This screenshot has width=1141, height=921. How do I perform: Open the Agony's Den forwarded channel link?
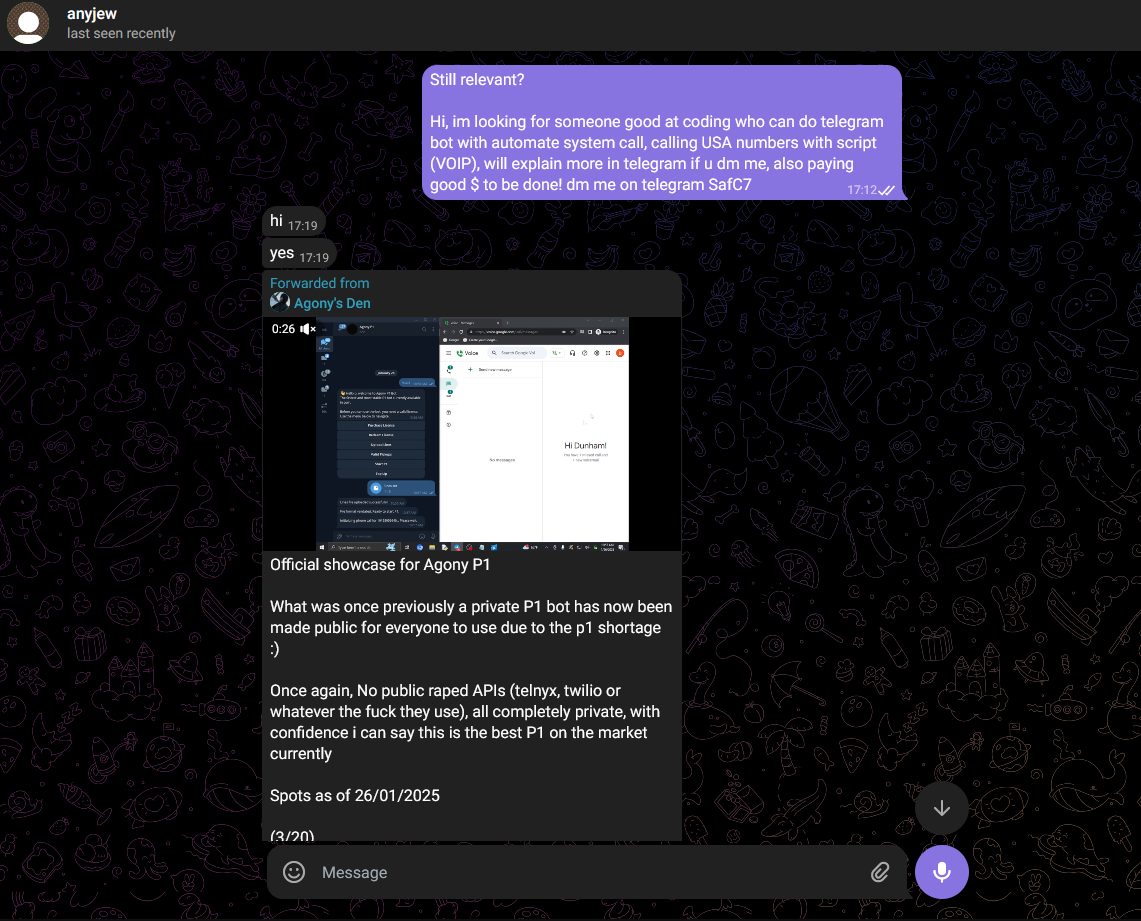[x=332, y=303]
